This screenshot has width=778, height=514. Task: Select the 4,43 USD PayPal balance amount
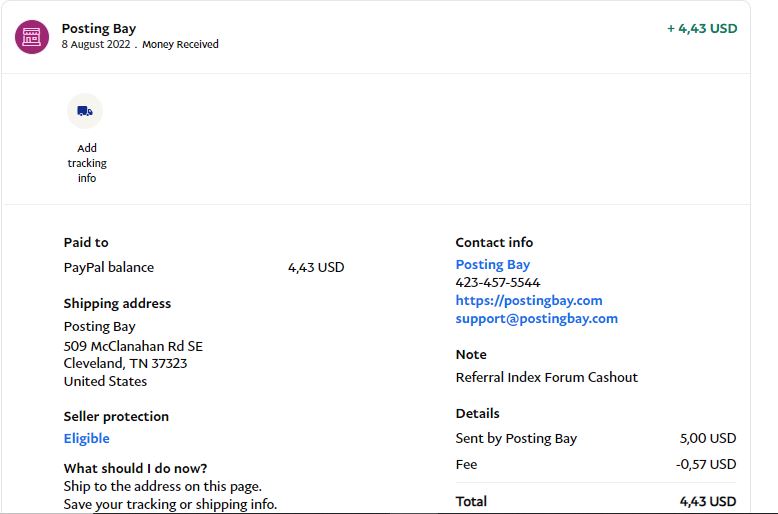coord(316,267)
